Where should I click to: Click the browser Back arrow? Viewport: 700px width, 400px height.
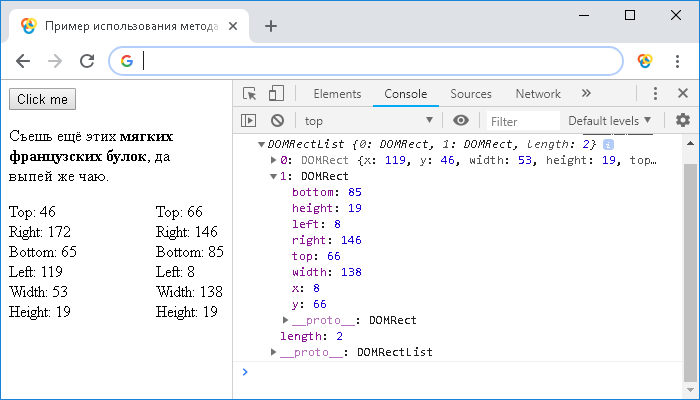coord(23,61)
